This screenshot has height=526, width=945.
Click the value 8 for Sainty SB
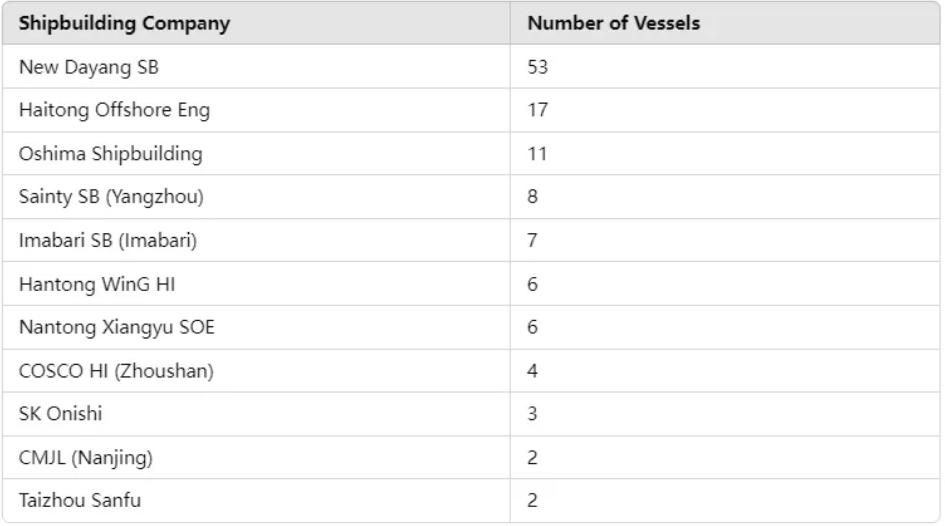coord(532,197)
